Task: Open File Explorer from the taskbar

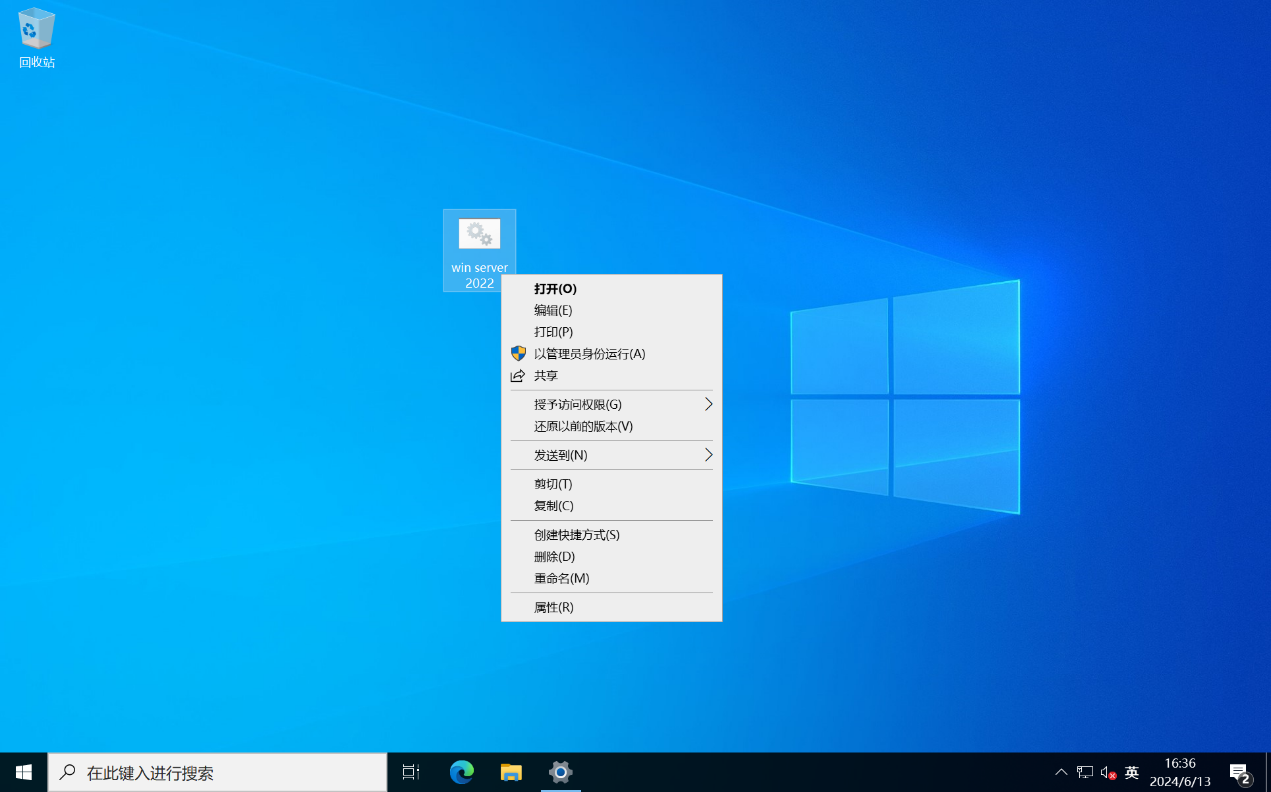Action: pyautogui.click(x=511, y=772)
